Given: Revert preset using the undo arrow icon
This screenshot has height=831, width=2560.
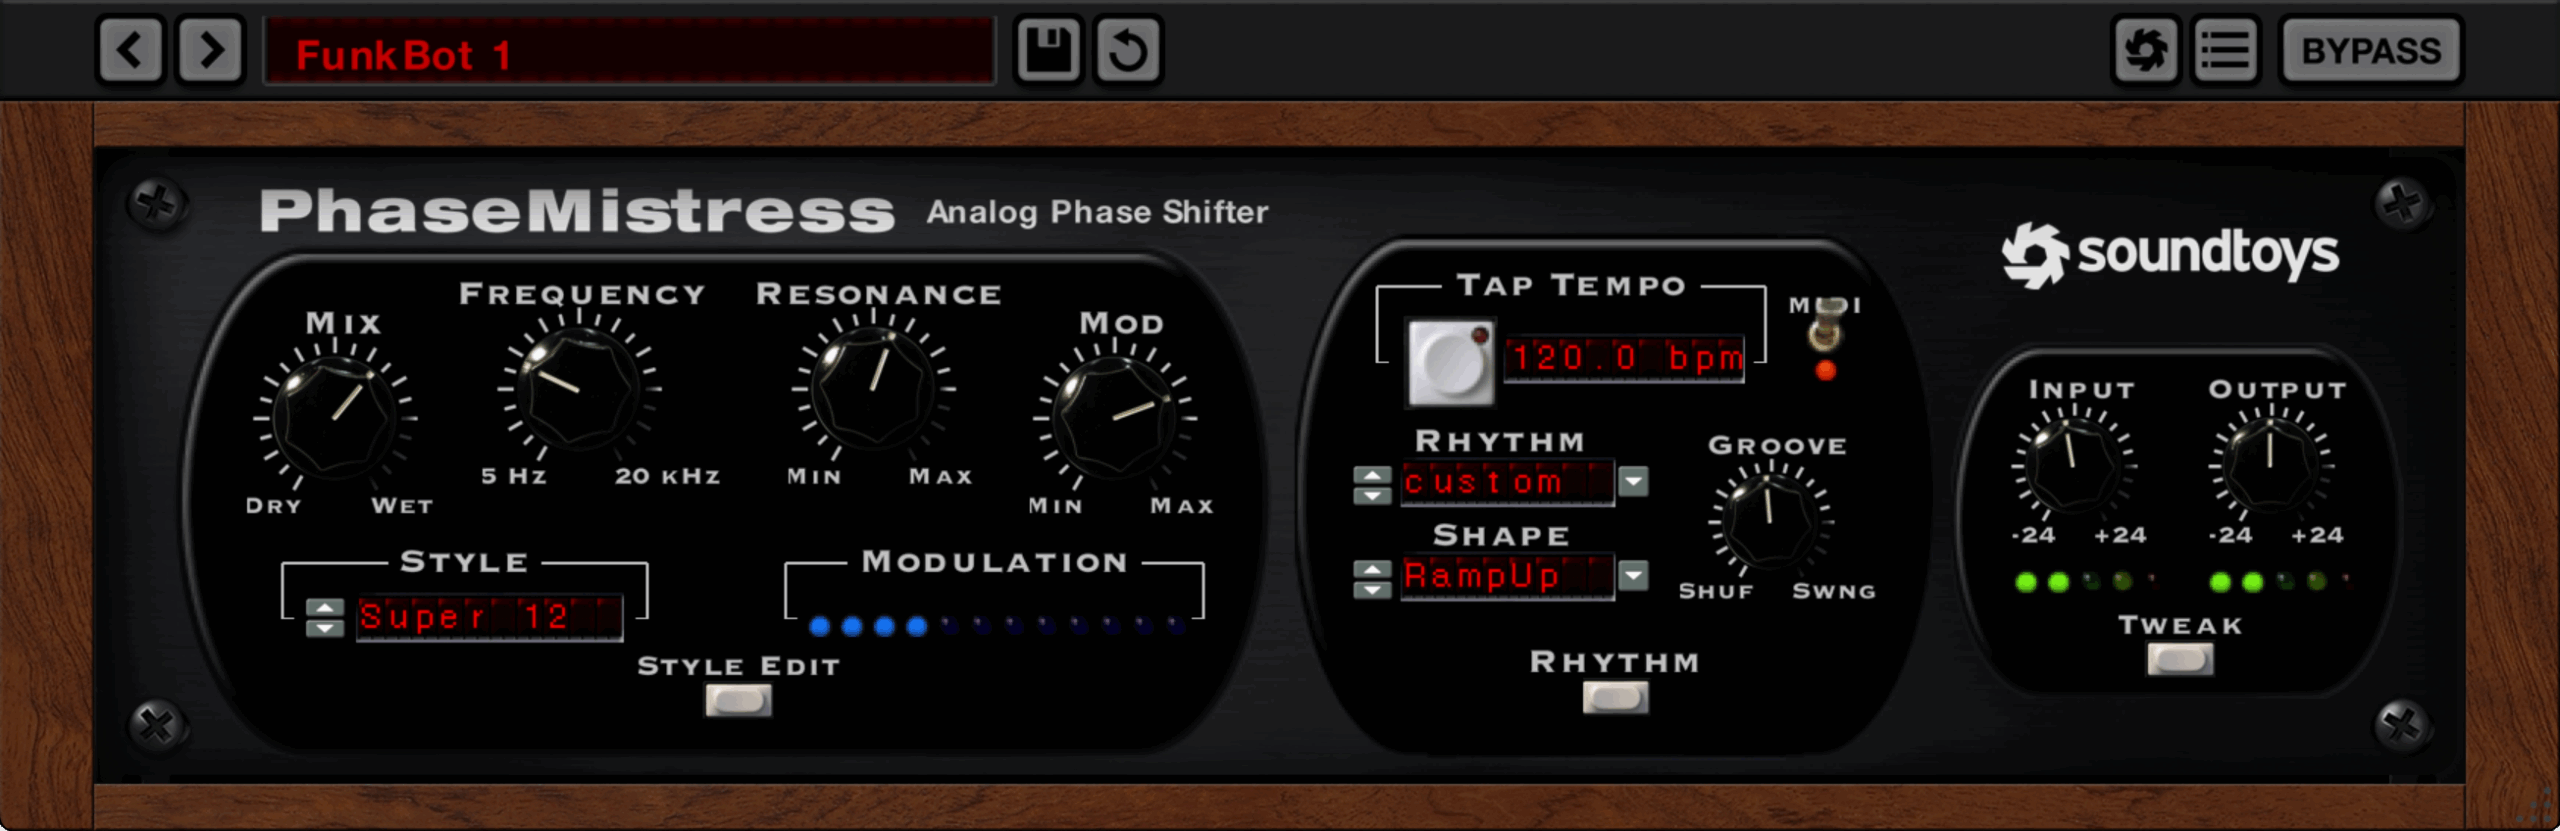Looking at the screenshot, I should click(x=1128, y=50).
